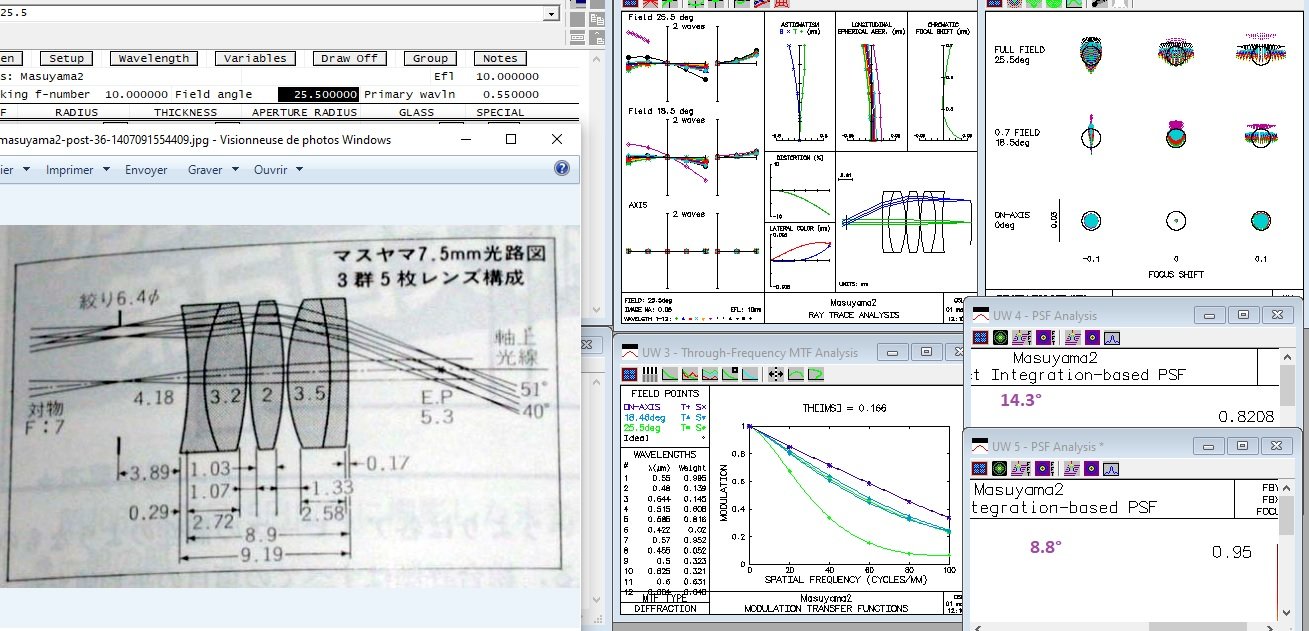The height and width of the screenshot is (631, 1309).
Task: Click the RADIUS column header
Action: 76,112
